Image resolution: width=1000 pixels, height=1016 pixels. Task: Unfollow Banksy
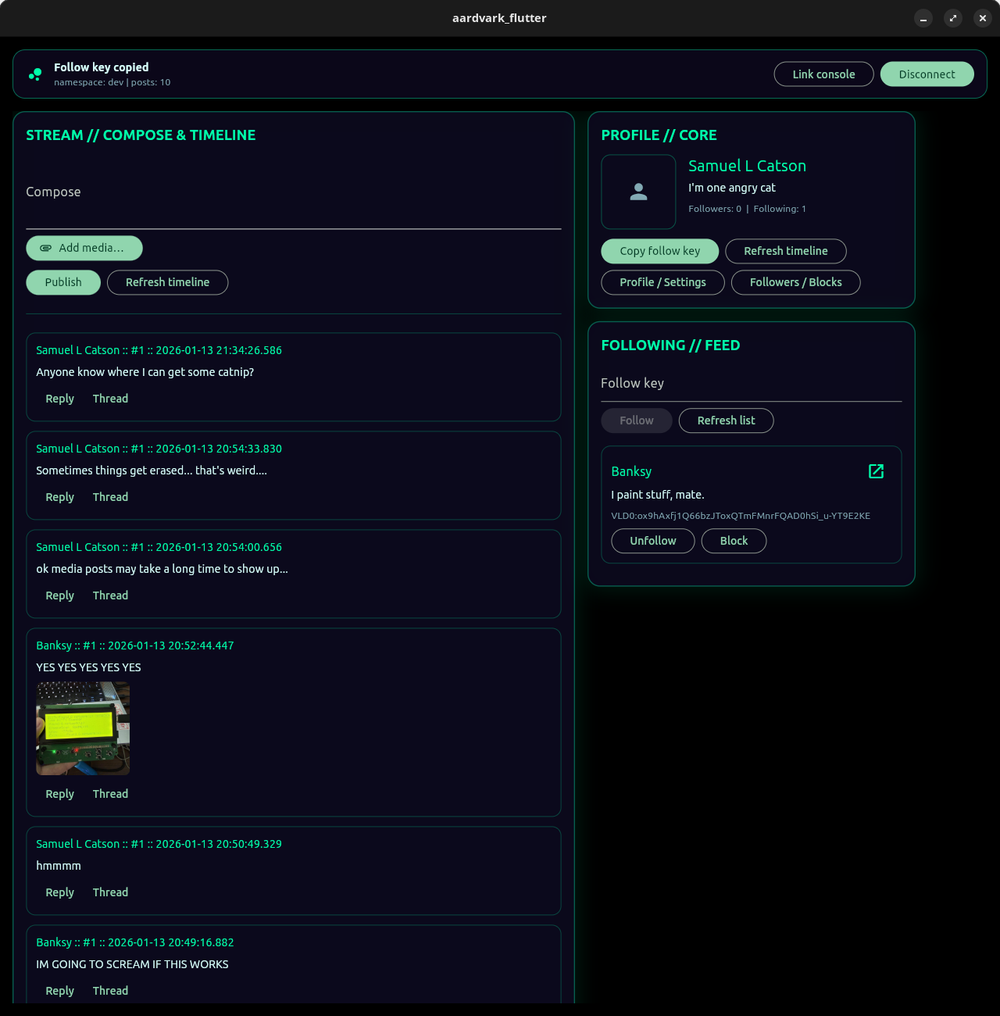click(x=652, y=540)
